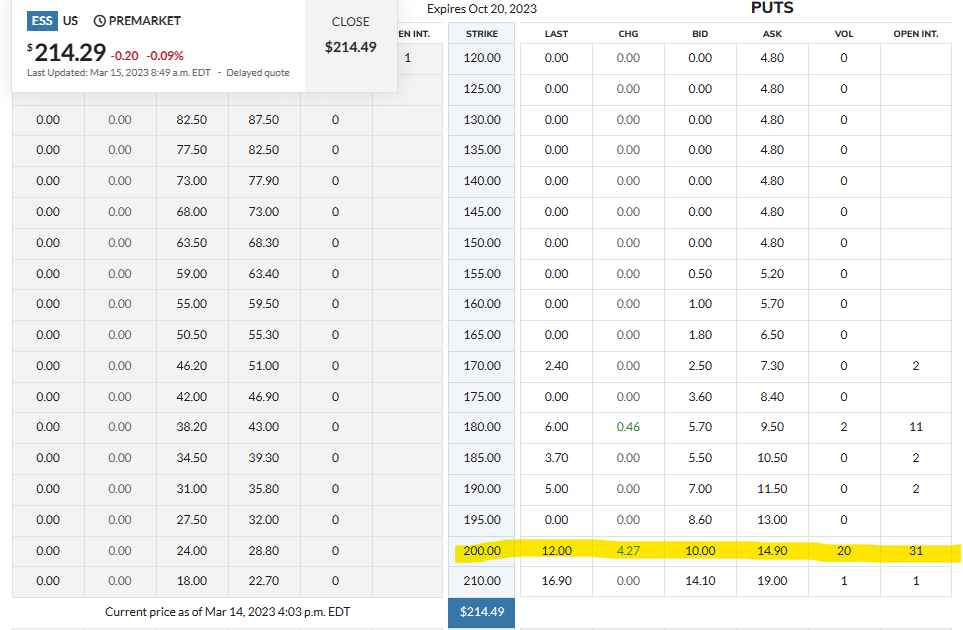Screen dimensions: 963x630
Task: Click the ESS ticker symbol badge
Action: coord(42,20)
